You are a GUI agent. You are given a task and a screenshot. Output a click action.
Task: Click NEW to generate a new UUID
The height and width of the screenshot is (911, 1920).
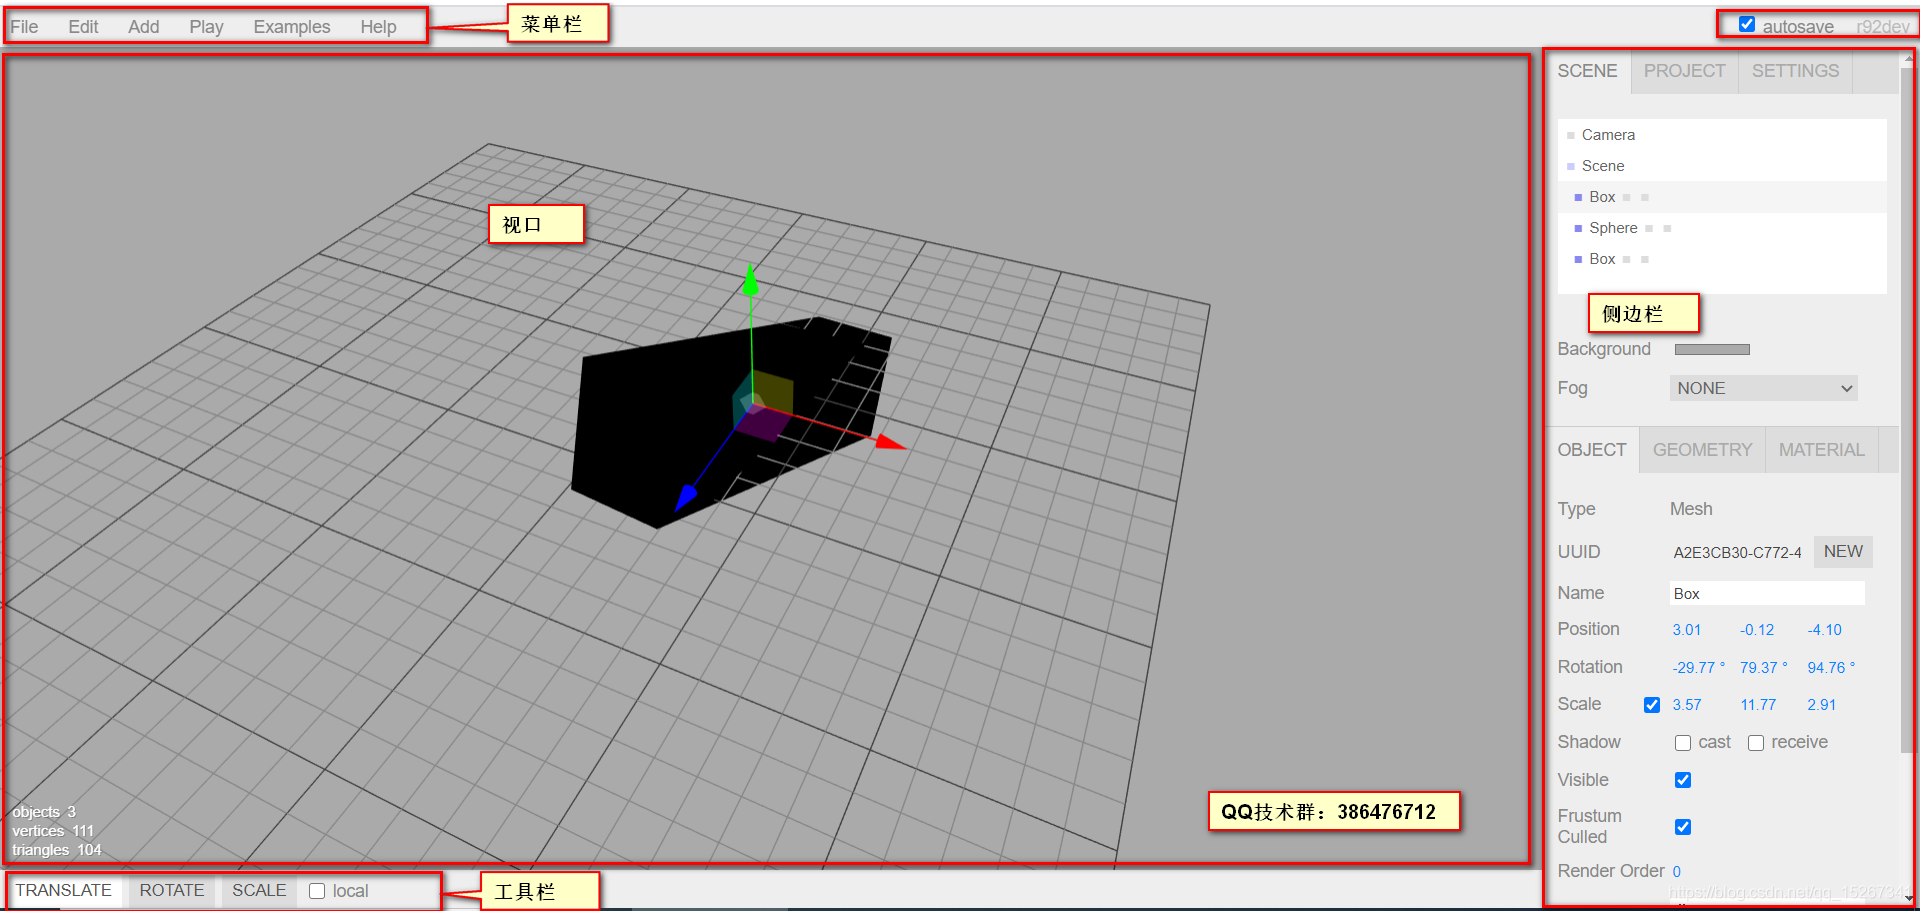click(1842, 551)
